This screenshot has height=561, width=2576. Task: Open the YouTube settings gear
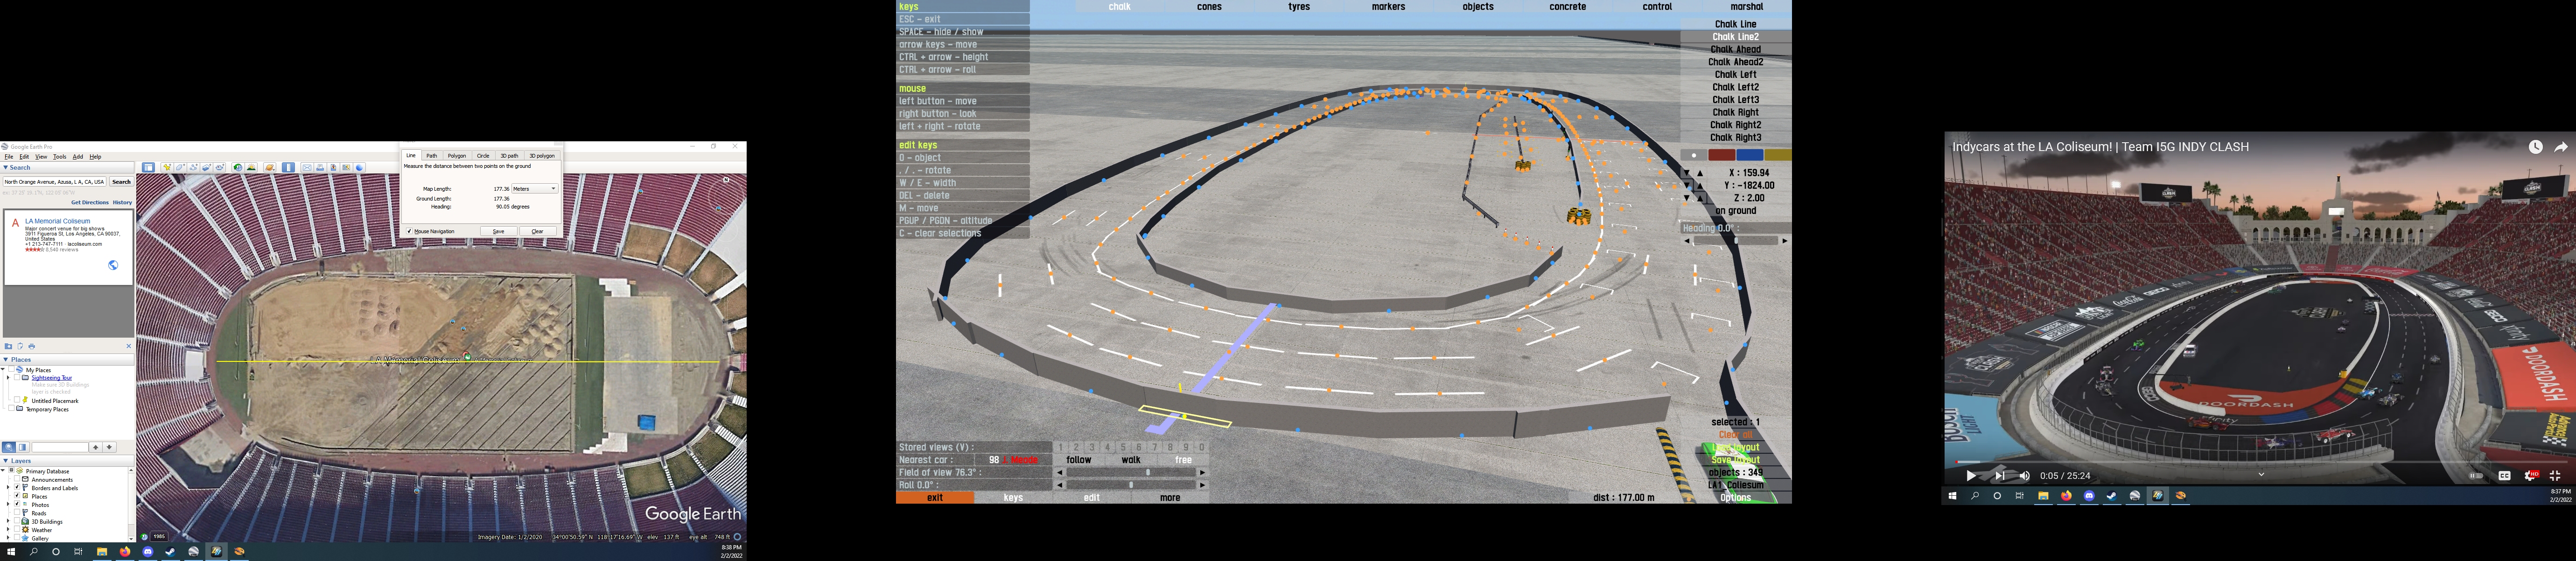[x=2529, y=476]
